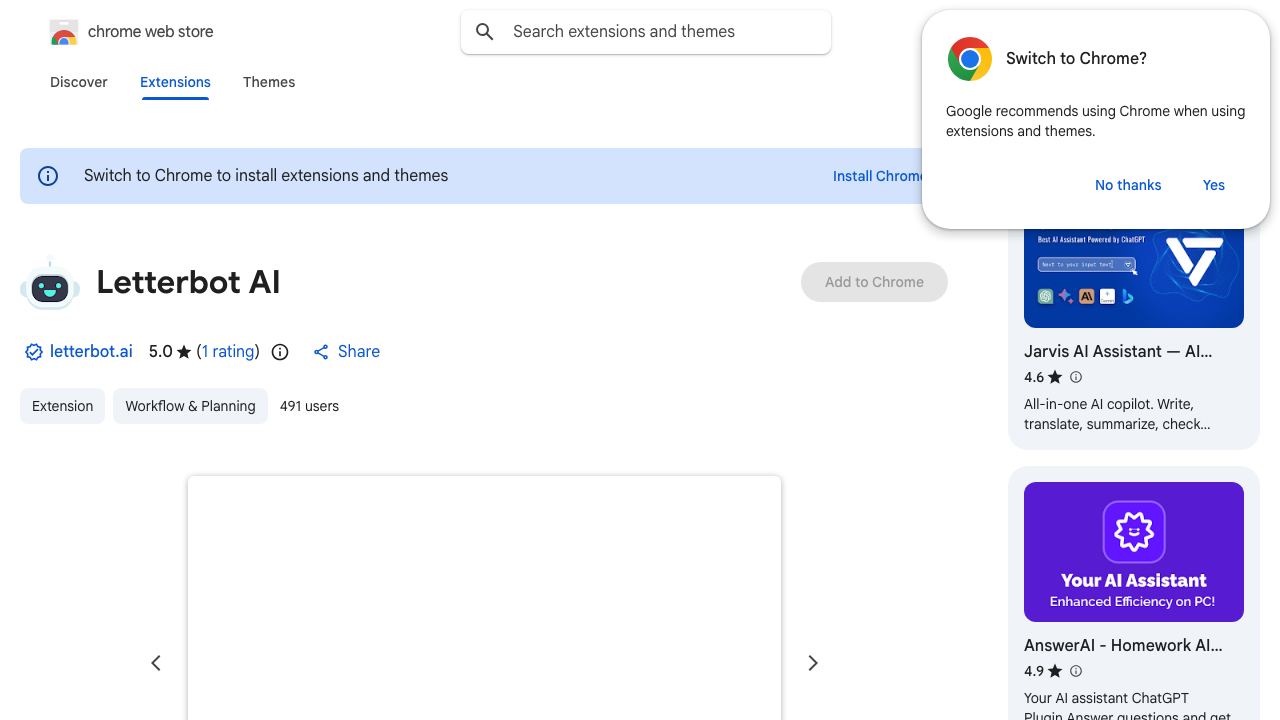Click info icon beside Jarvis 4.6 rating
Screen dimensions: 1280x720
[1076, 377]
